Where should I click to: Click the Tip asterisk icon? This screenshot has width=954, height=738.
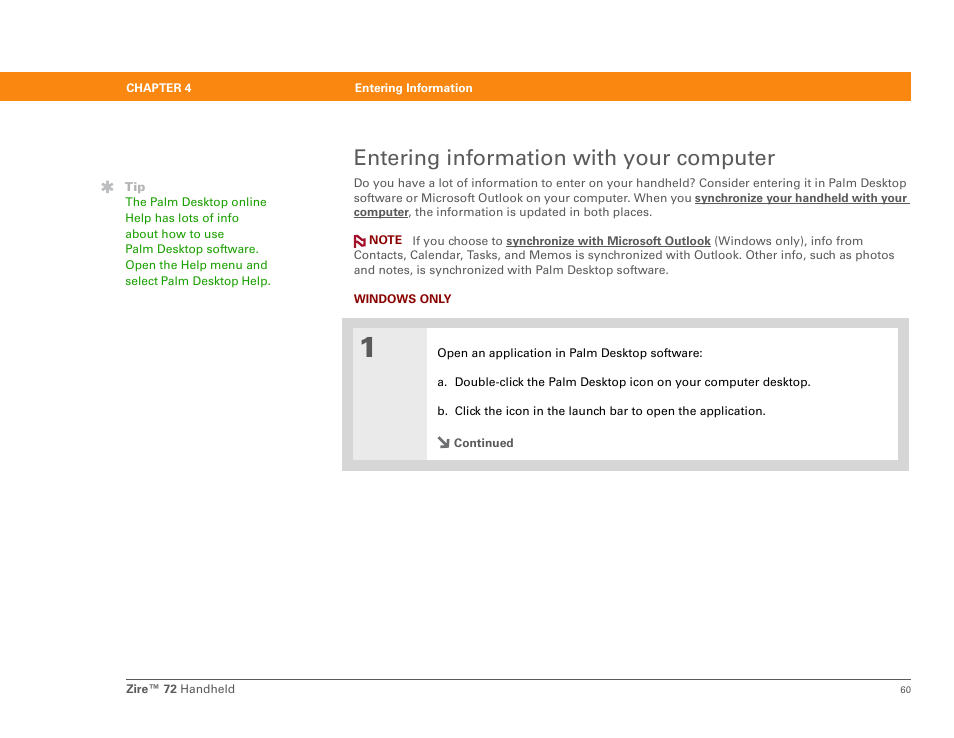[x=108, y=187]
